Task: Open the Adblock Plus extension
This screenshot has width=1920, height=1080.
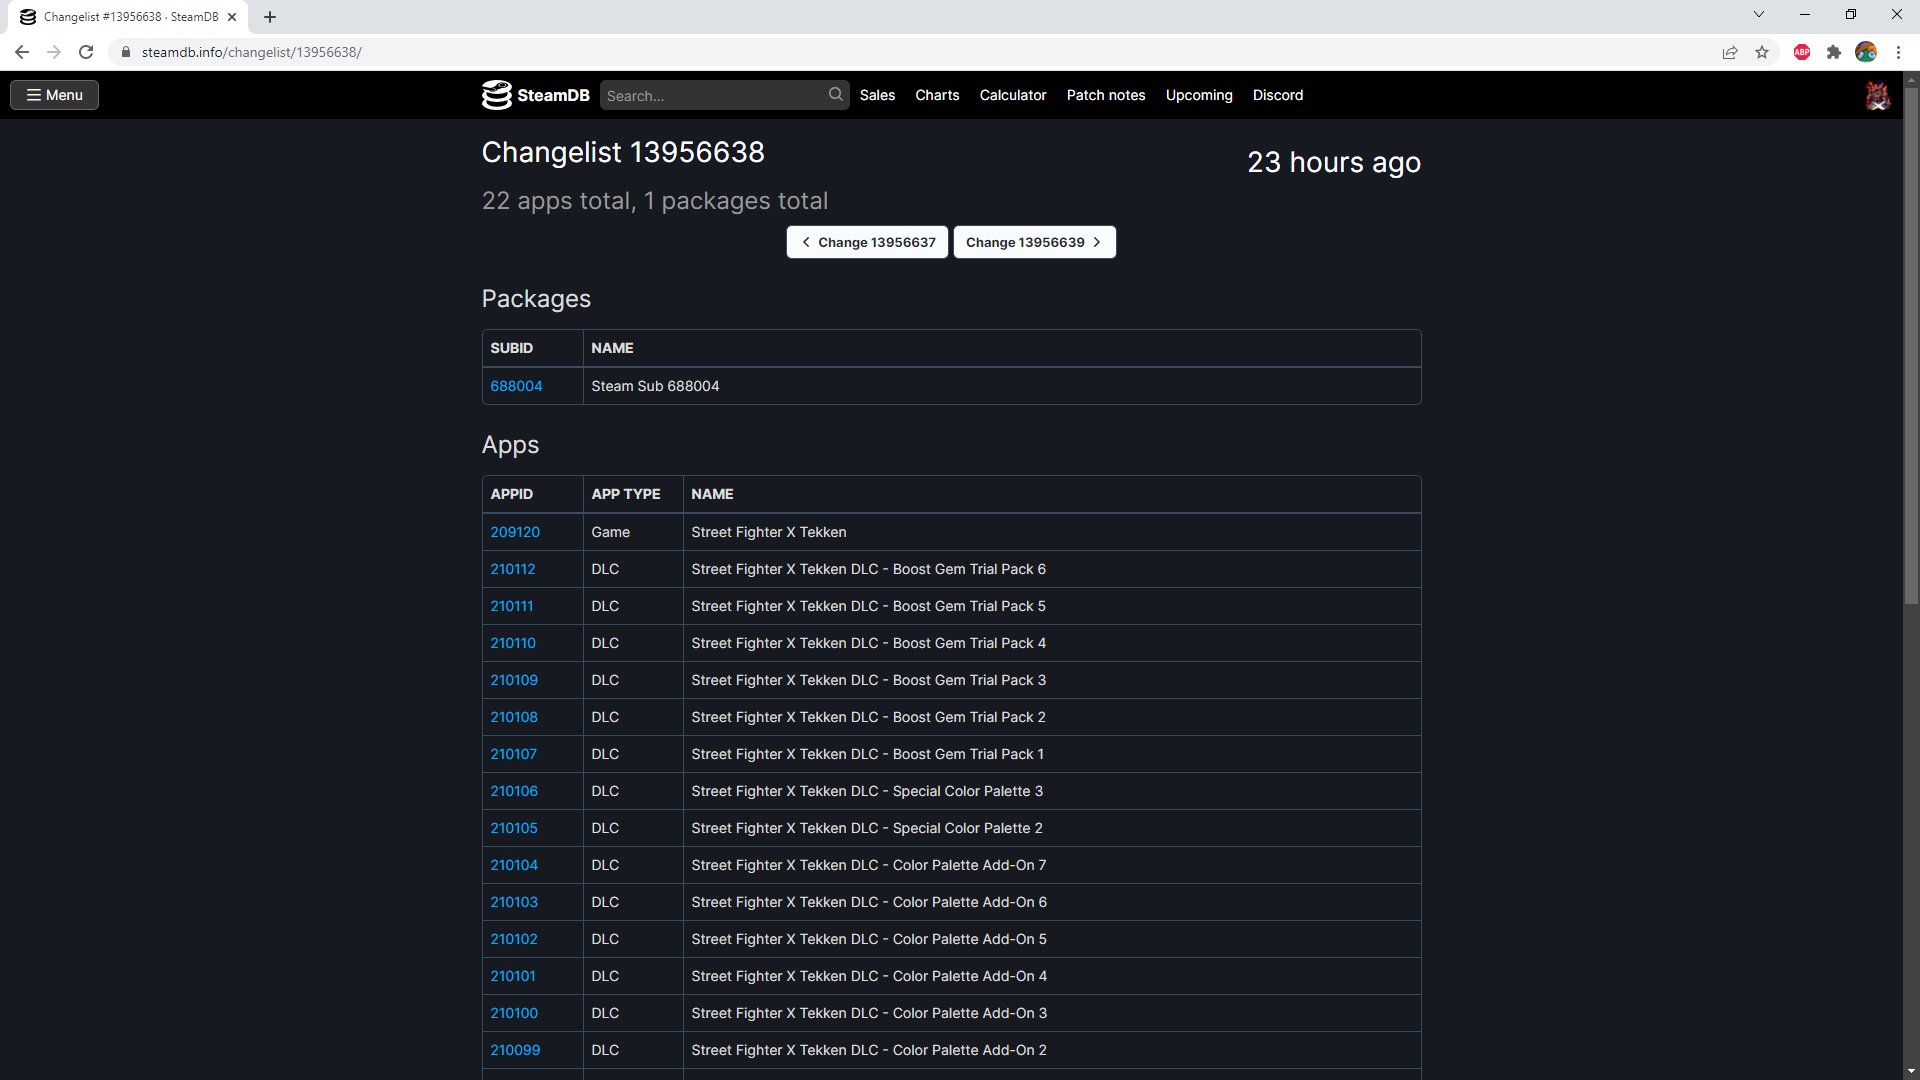Action: point(1802,52)
